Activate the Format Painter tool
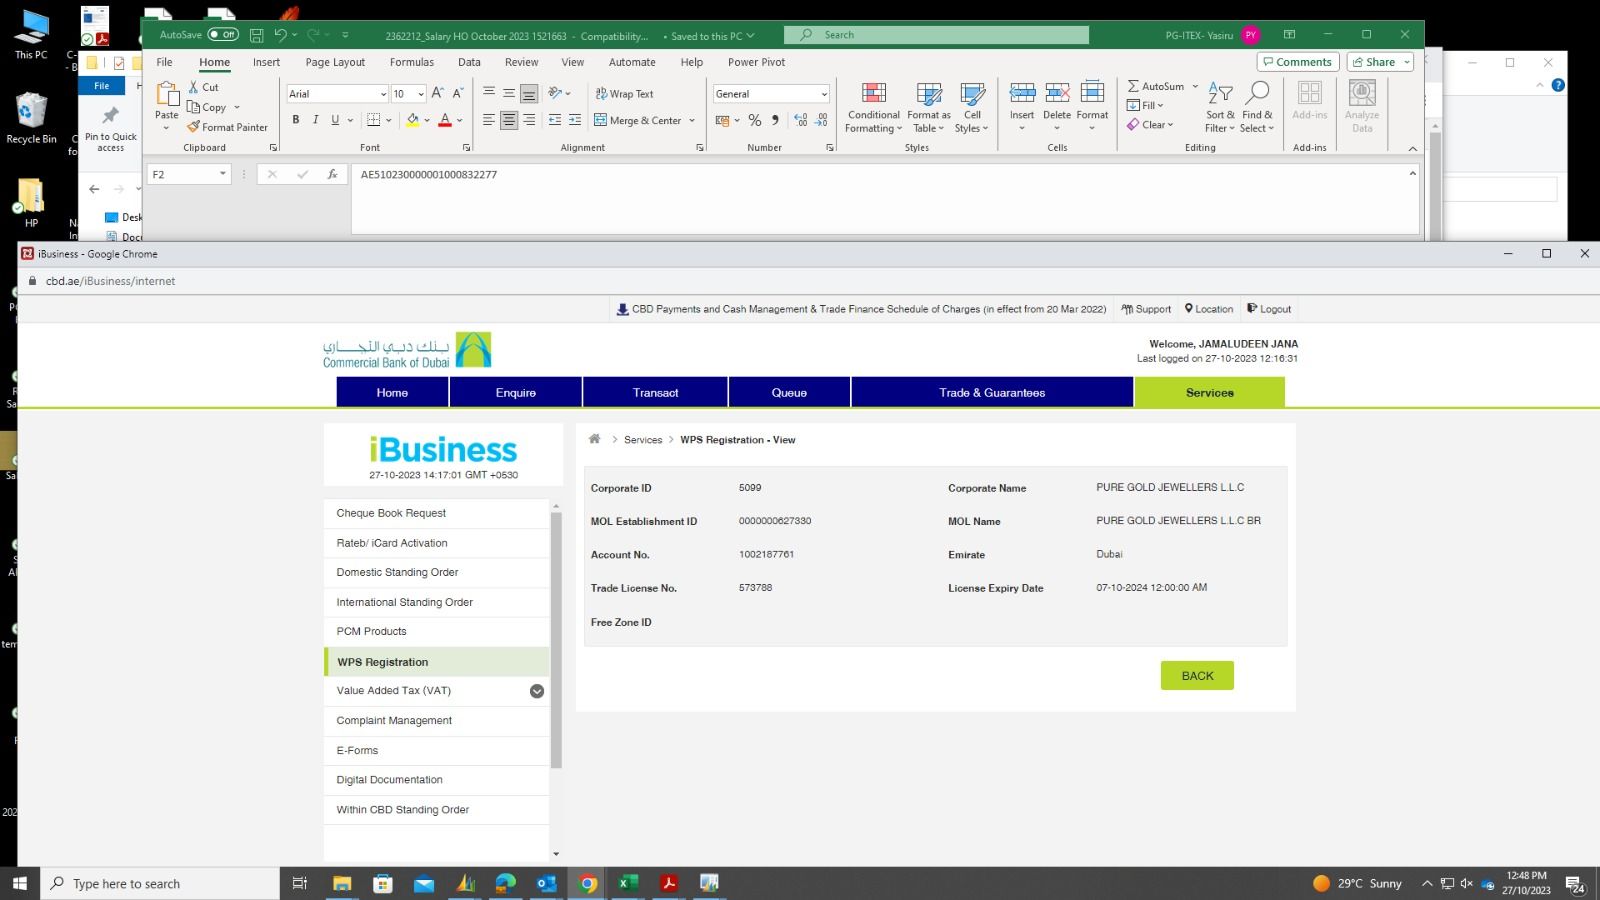The width and height of the screenshot is (1600, 900). click(227, 127)
